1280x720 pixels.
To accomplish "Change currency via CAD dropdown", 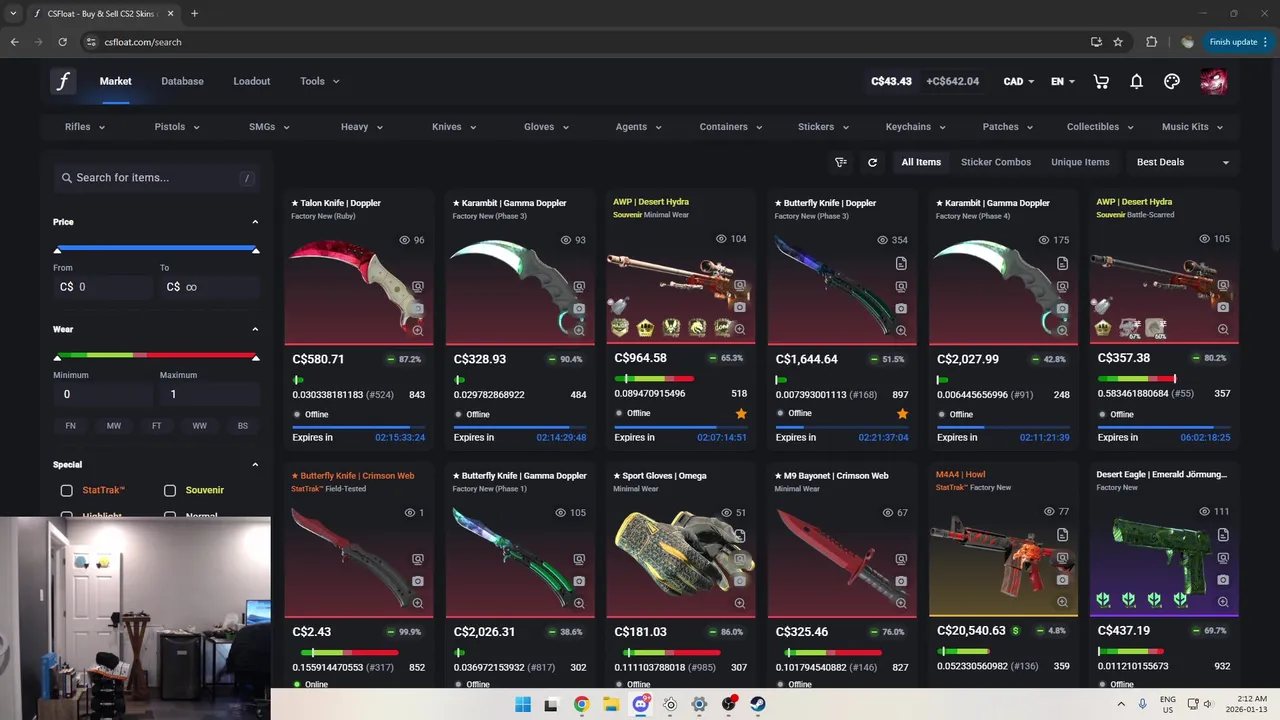I will coord(1019,81).
